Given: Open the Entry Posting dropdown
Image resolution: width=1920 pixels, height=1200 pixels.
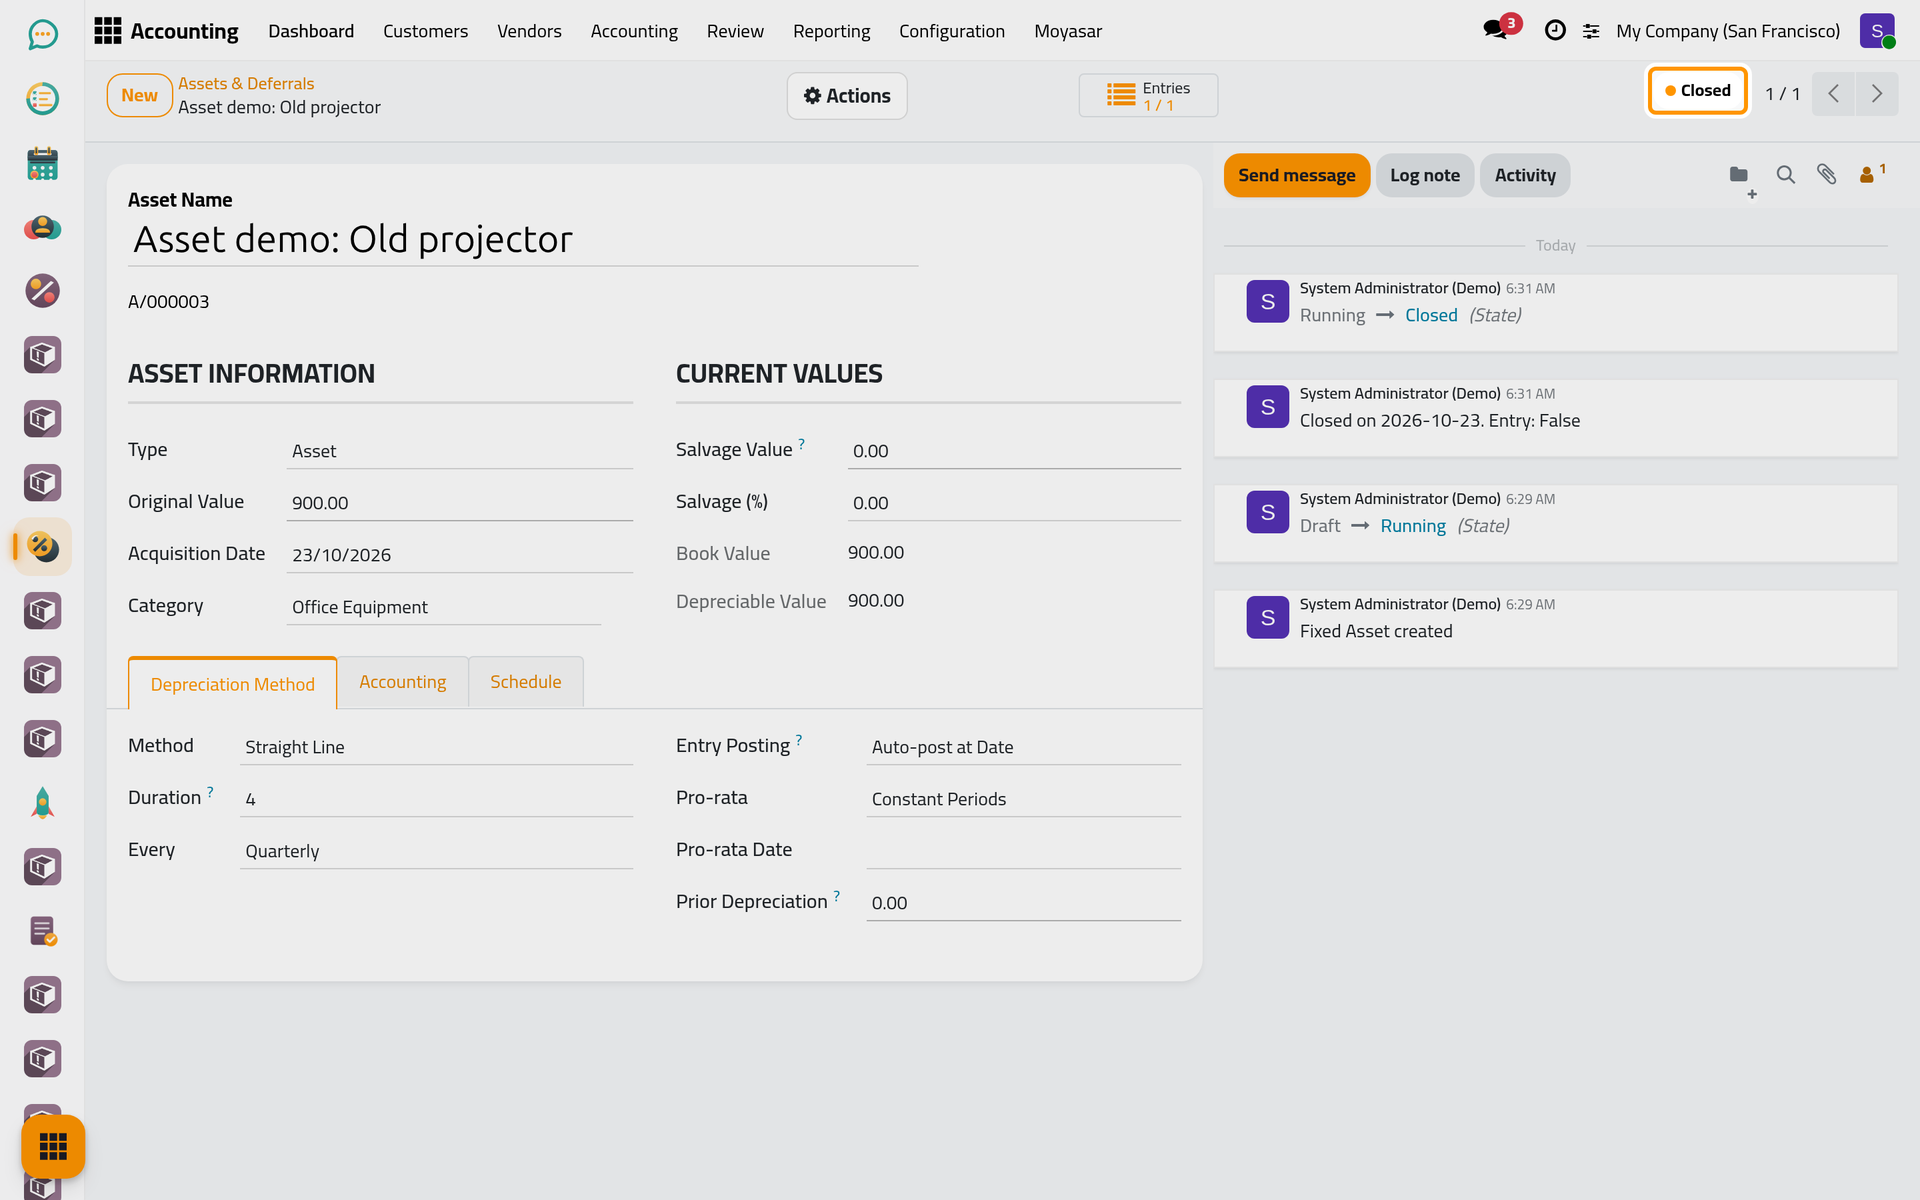Looking at the screenshot, I should point(1023,747).
